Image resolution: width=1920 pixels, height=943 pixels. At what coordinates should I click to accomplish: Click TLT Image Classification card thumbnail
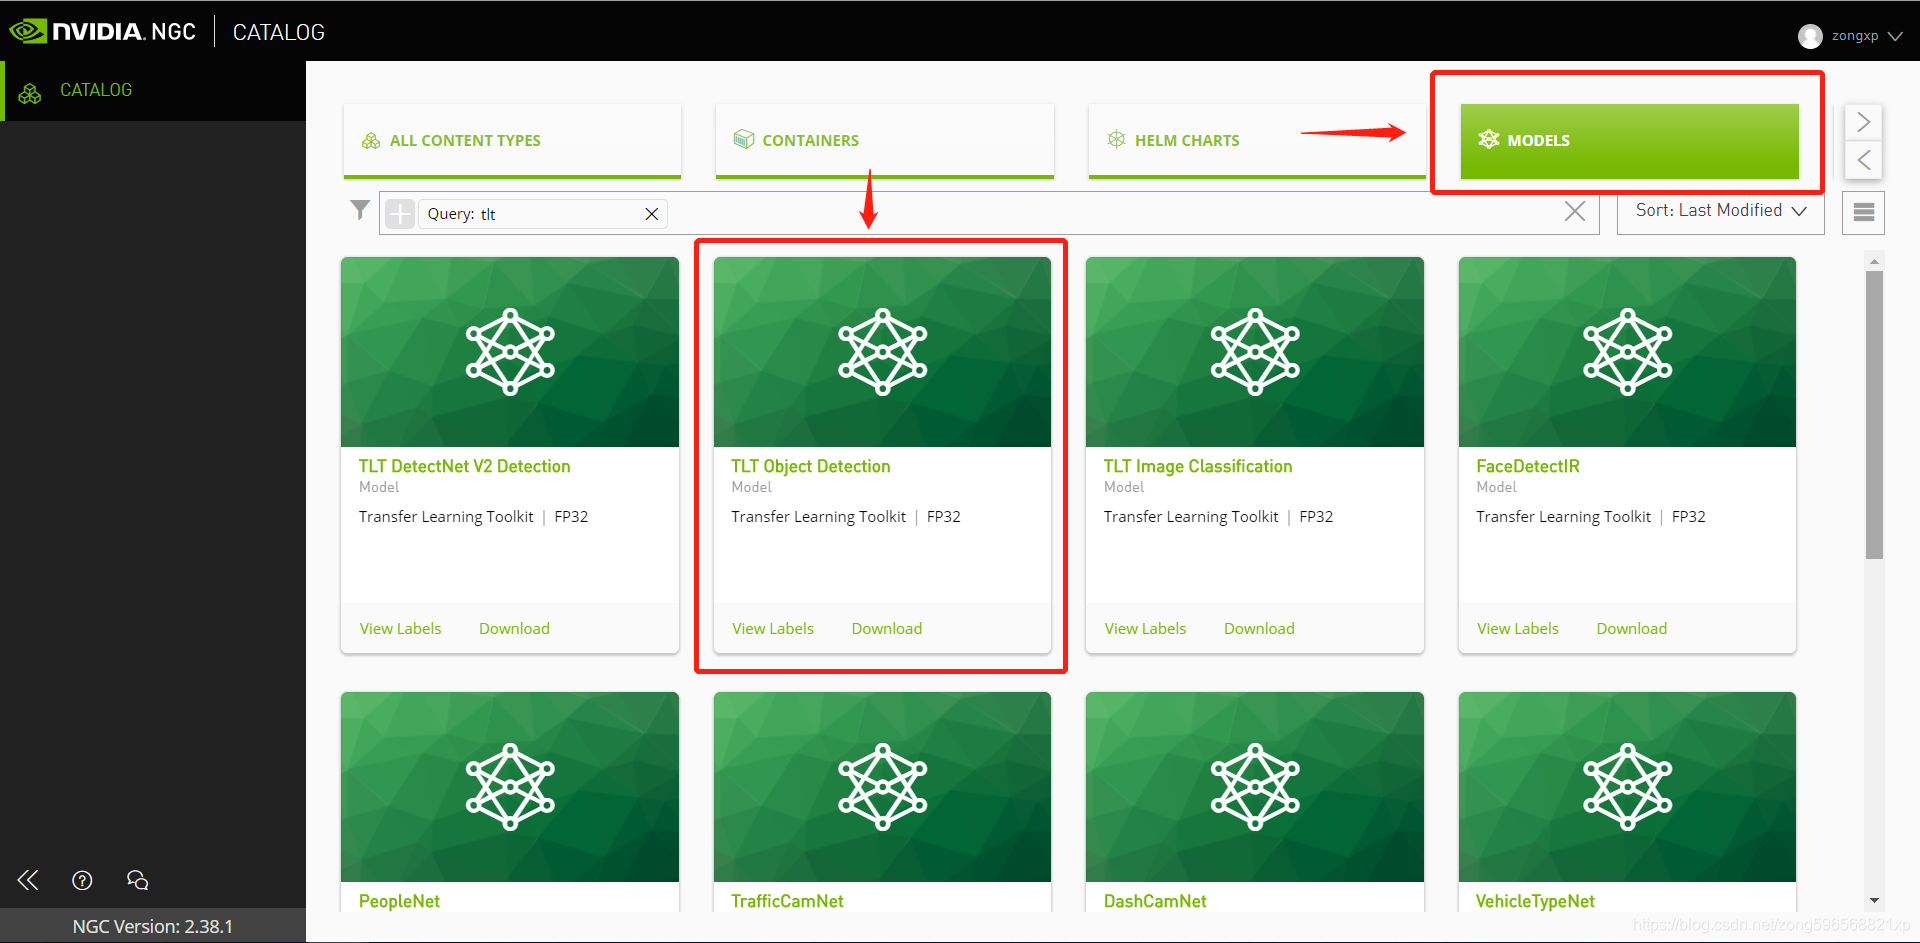pyautogui.click(x=1255, y=352)
